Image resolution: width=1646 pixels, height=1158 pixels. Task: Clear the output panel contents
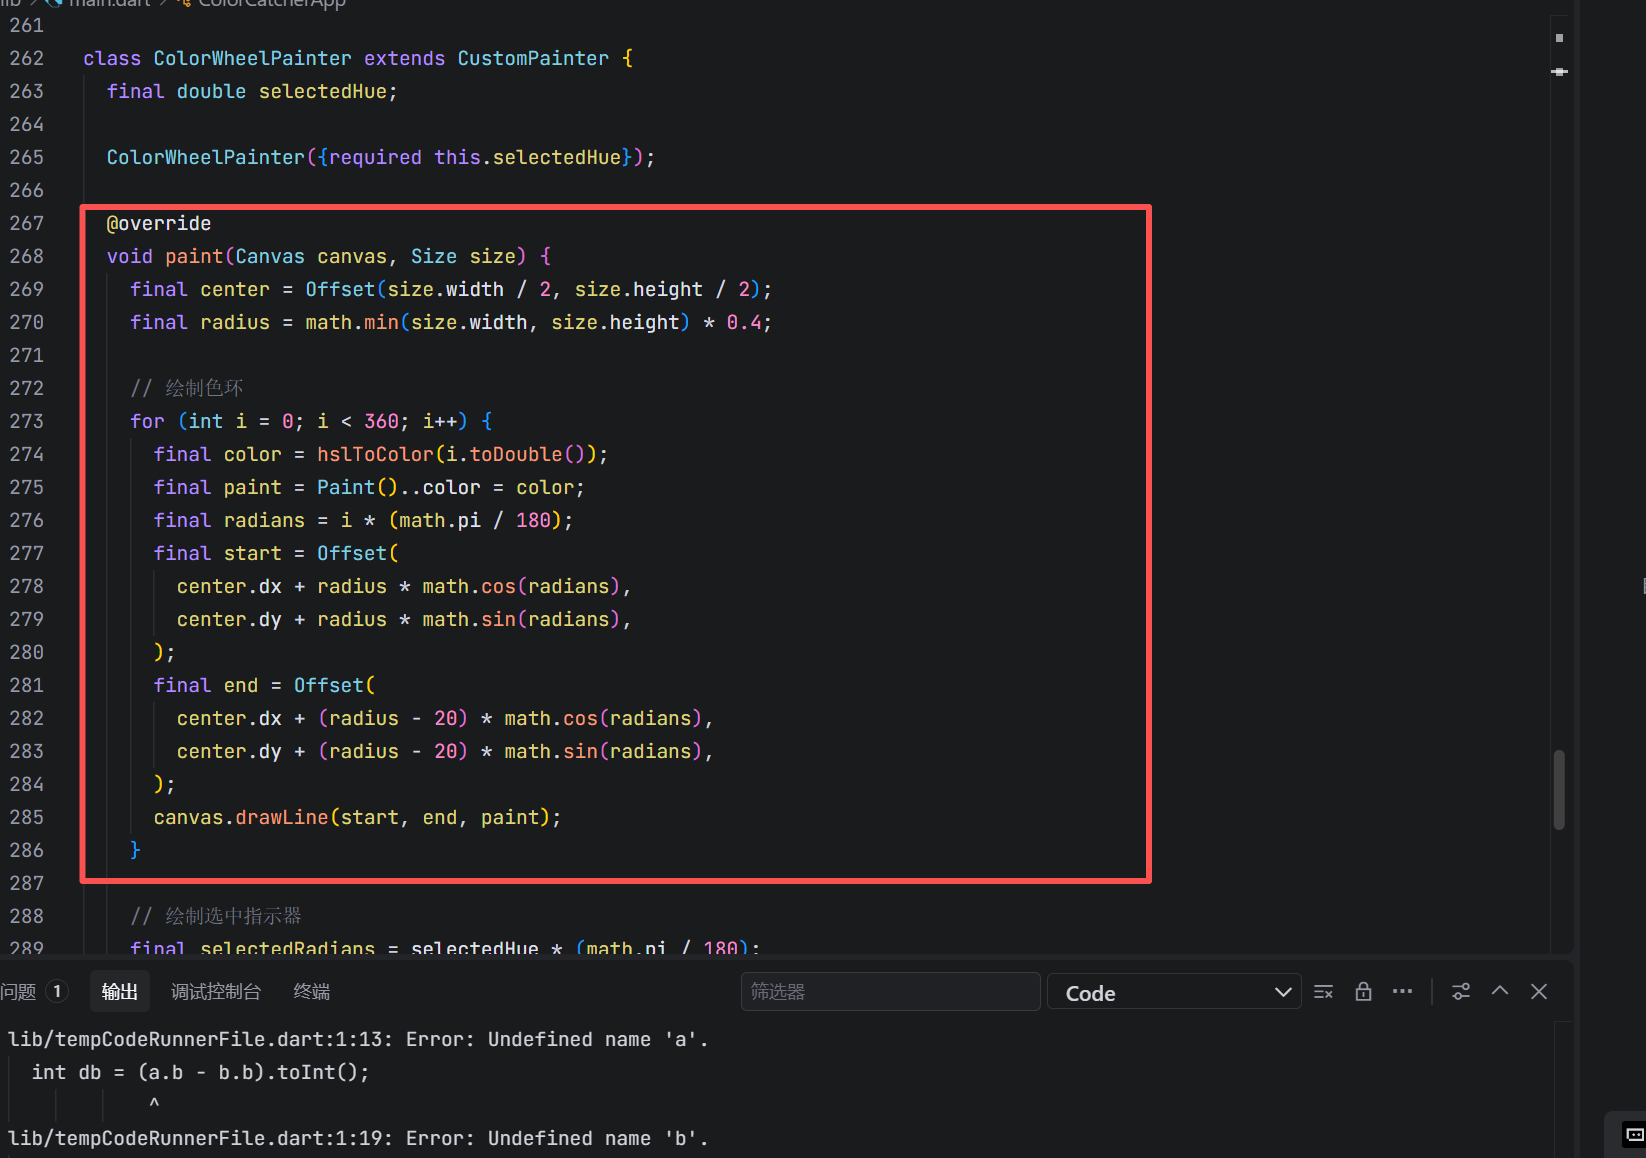[1323, 992]
